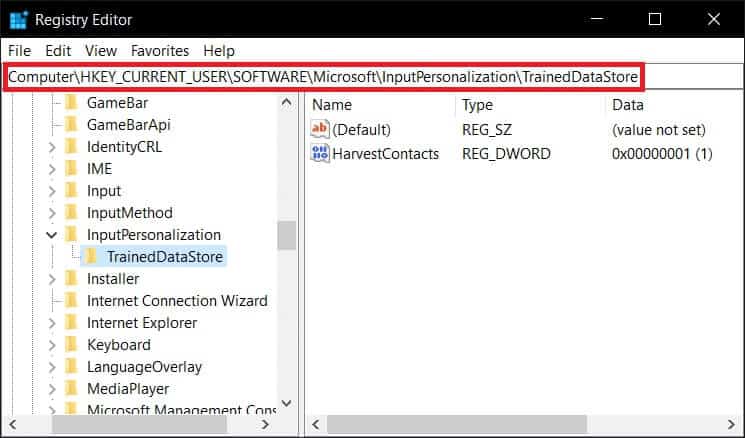
Task: Click the HarvestContacts DWORD value icon
Action: pos(320,153)
